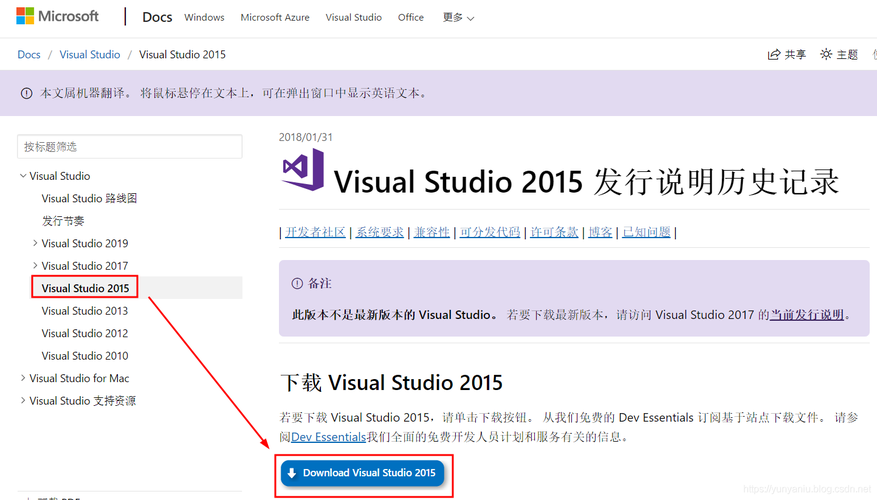Screen dimensions: 877x500
Task: Open the Office top navigation item
Action: pyautogui.click(x=410, y=18)
